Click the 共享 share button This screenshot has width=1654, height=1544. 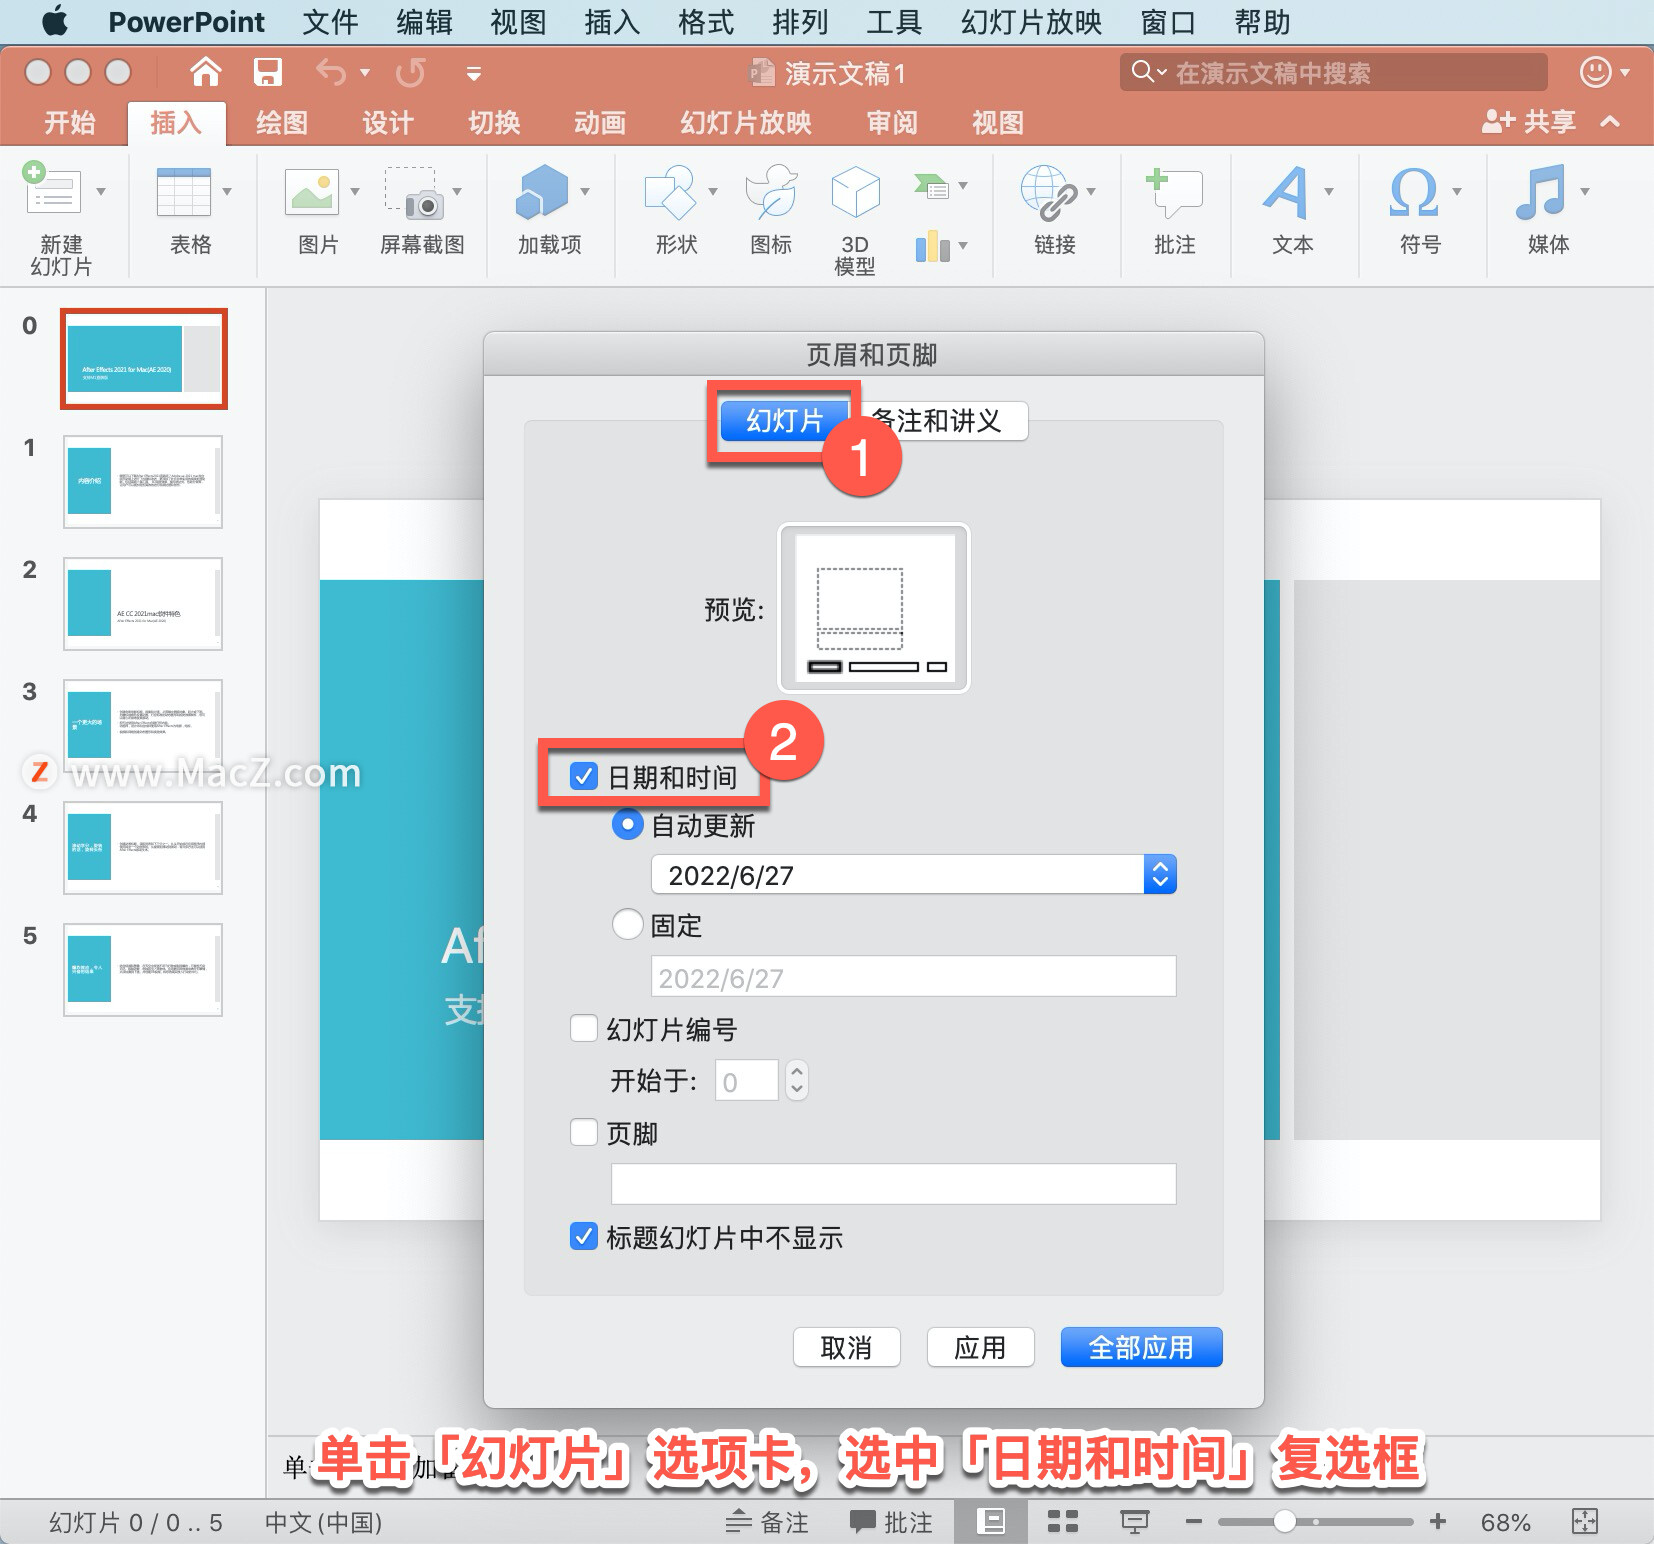coord(1529,122)
